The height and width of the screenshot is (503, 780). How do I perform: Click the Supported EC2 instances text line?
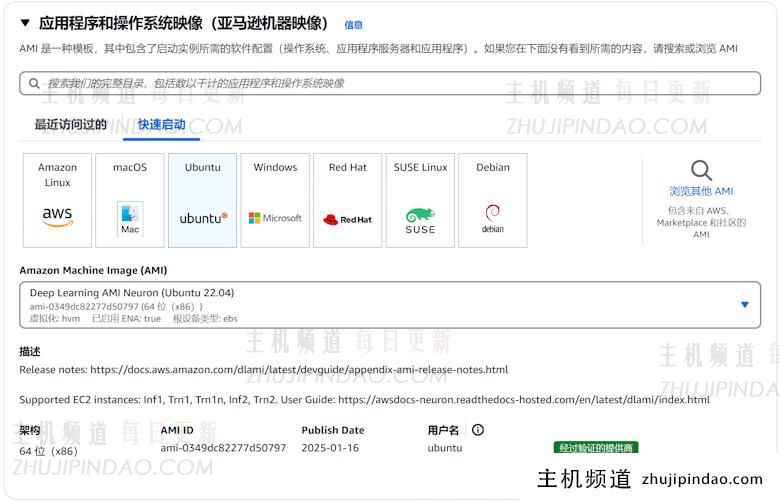[364, 400]
